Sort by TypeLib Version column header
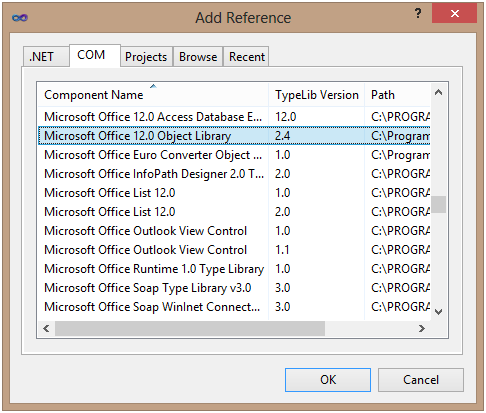Image resolution: width=486 pixels, height=413 pixels. 316,95
